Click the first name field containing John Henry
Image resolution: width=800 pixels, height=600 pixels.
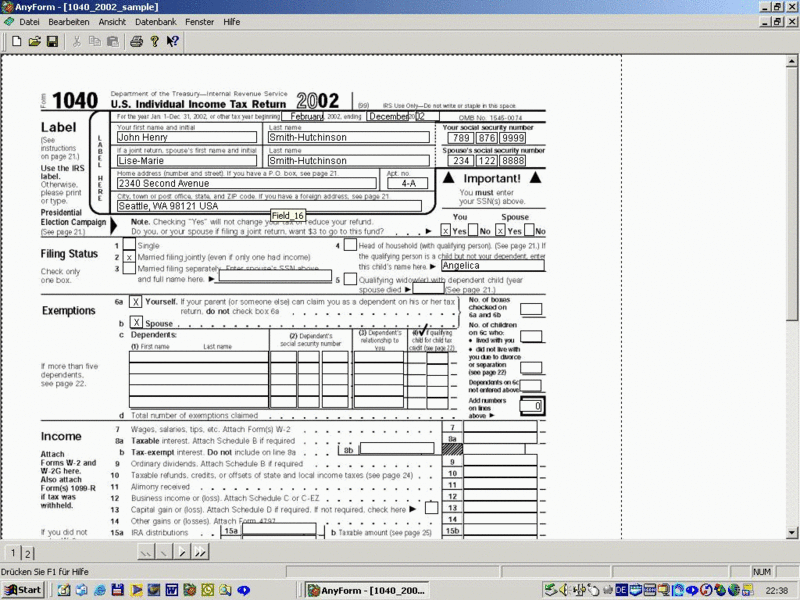pos(187,137)
